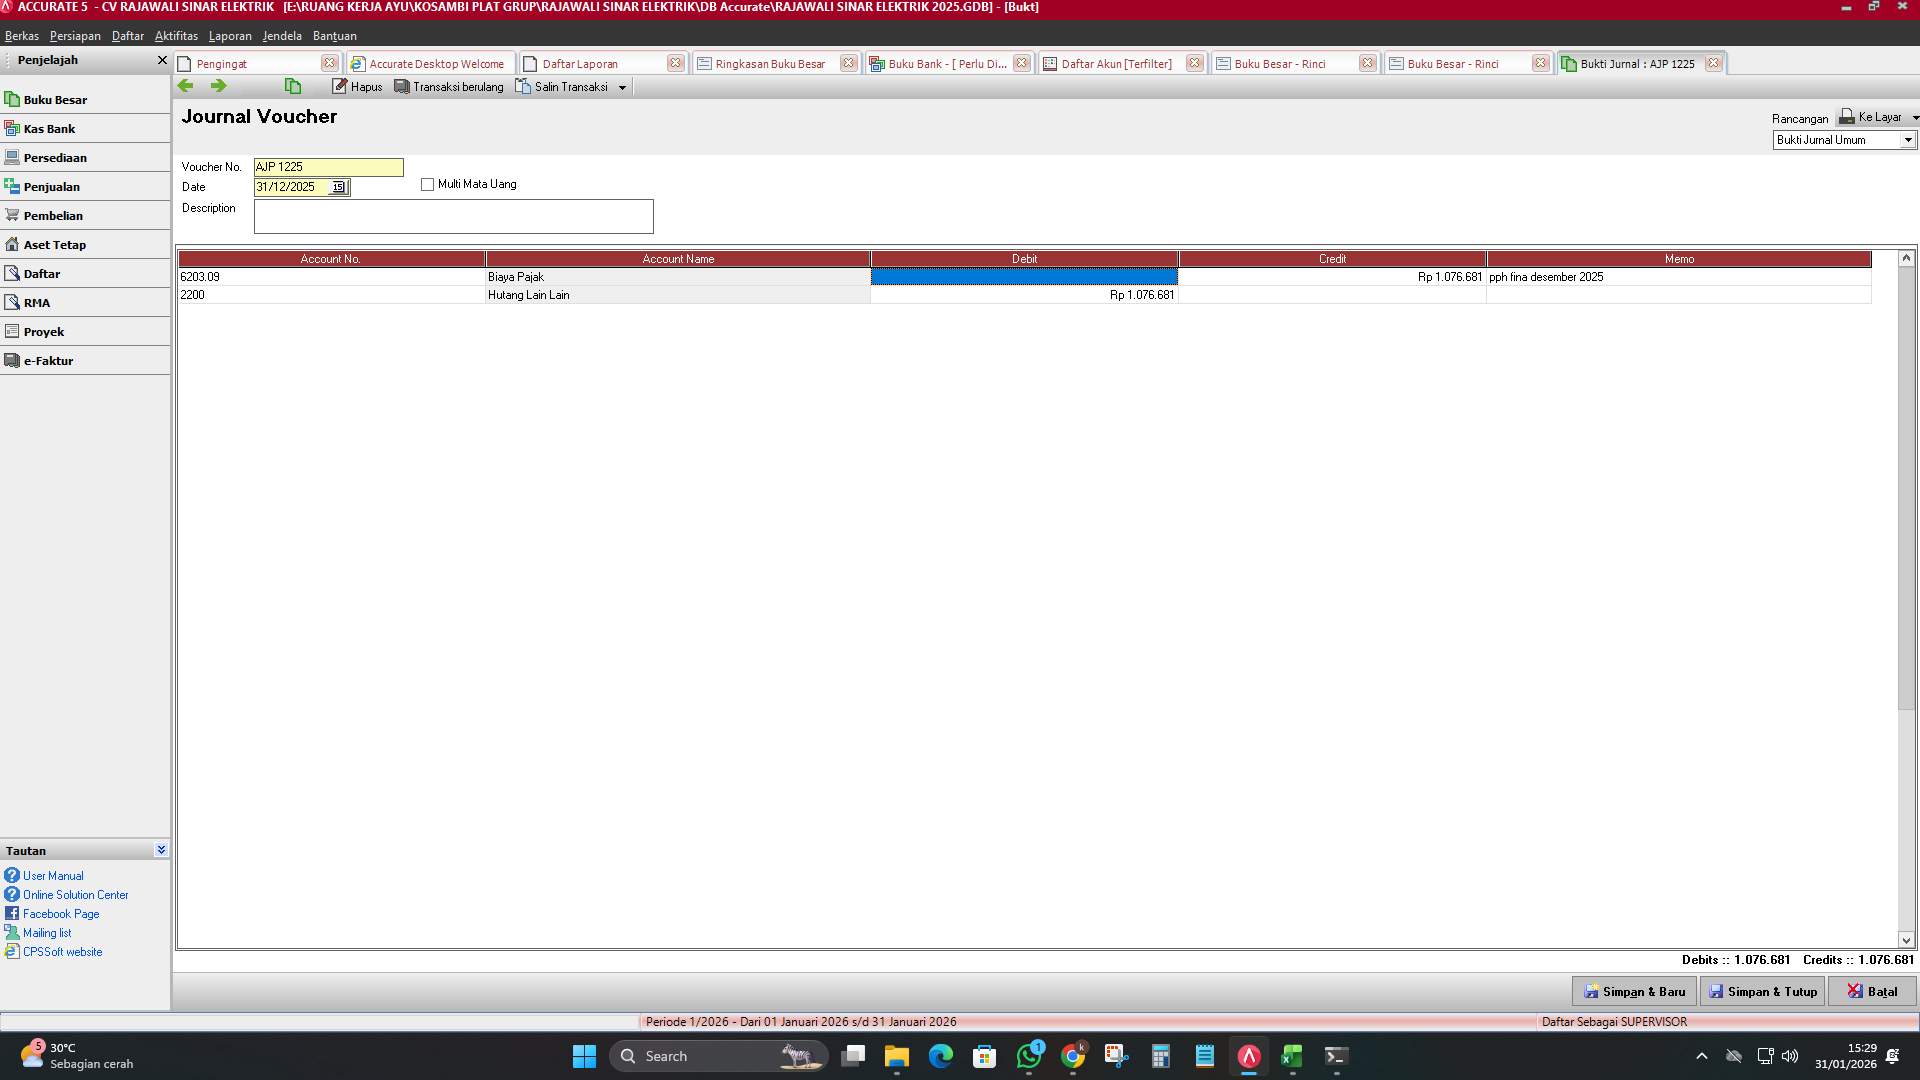The image size is (1920, 1080).
Task: Click the previous transaction arrow
Action: 186,86
